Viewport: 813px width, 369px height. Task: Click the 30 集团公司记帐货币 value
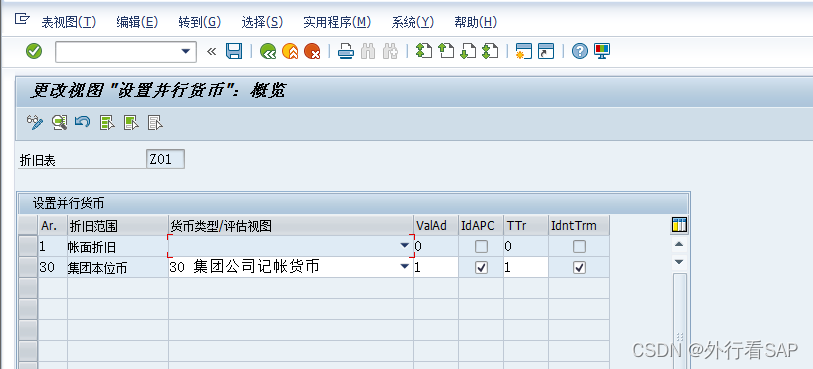[x=244, y=267]
